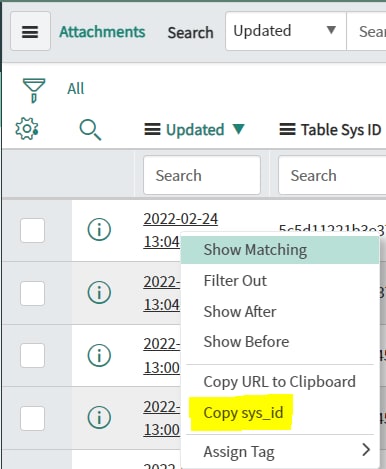Image resolution: width=386 pixels, height=469 pixels.
Task: Click the magnifier column search icon
Action: [x=90, y=130]
